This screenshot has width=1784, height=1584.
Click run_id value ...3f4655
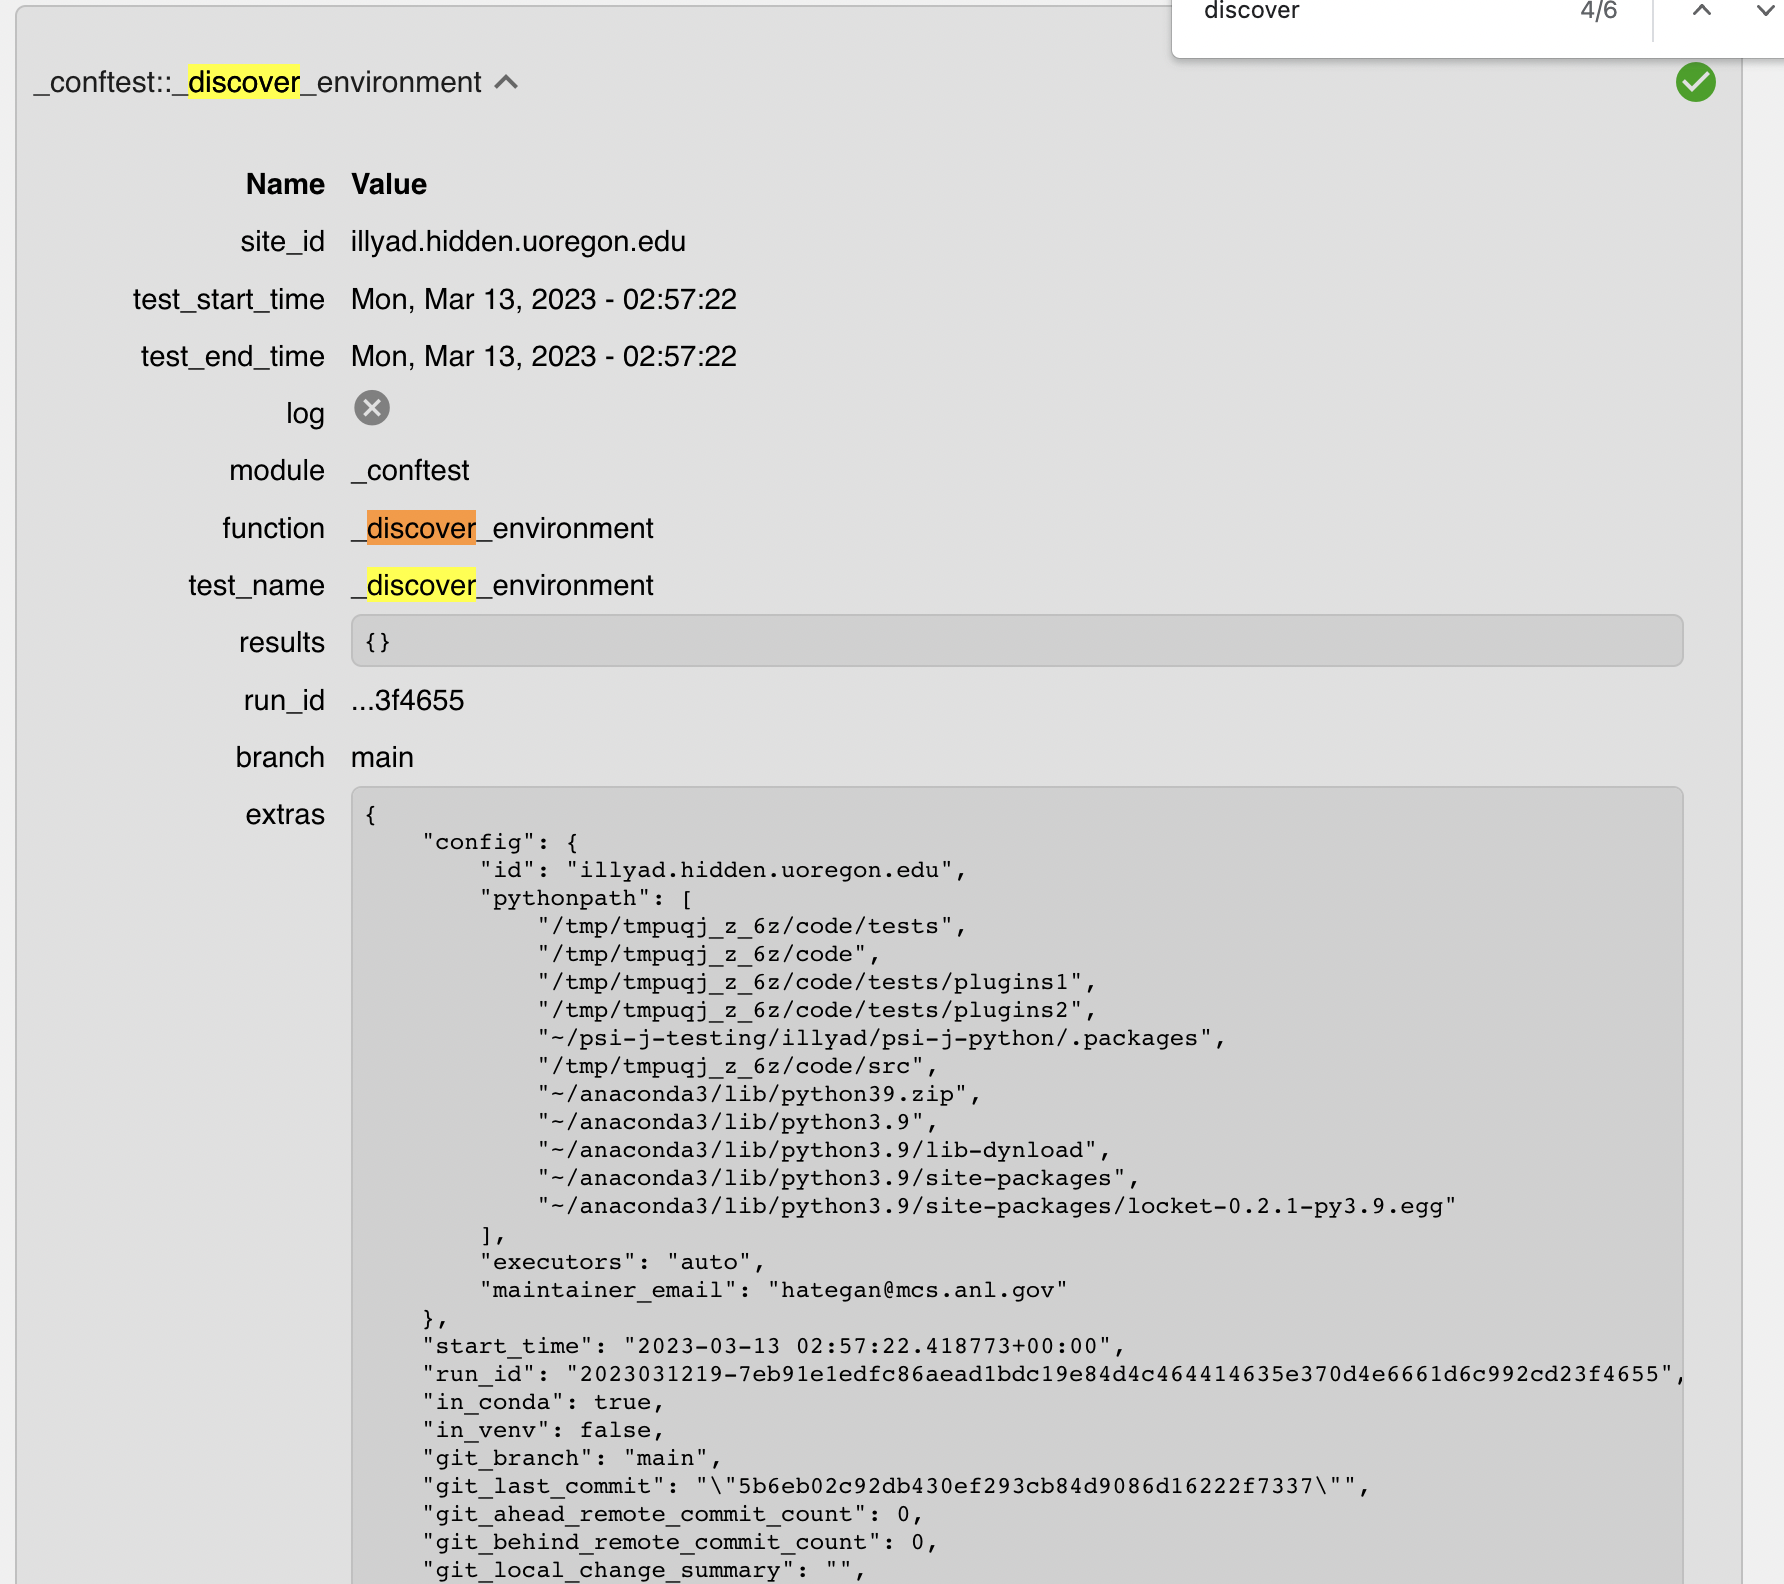click(407, 700)
